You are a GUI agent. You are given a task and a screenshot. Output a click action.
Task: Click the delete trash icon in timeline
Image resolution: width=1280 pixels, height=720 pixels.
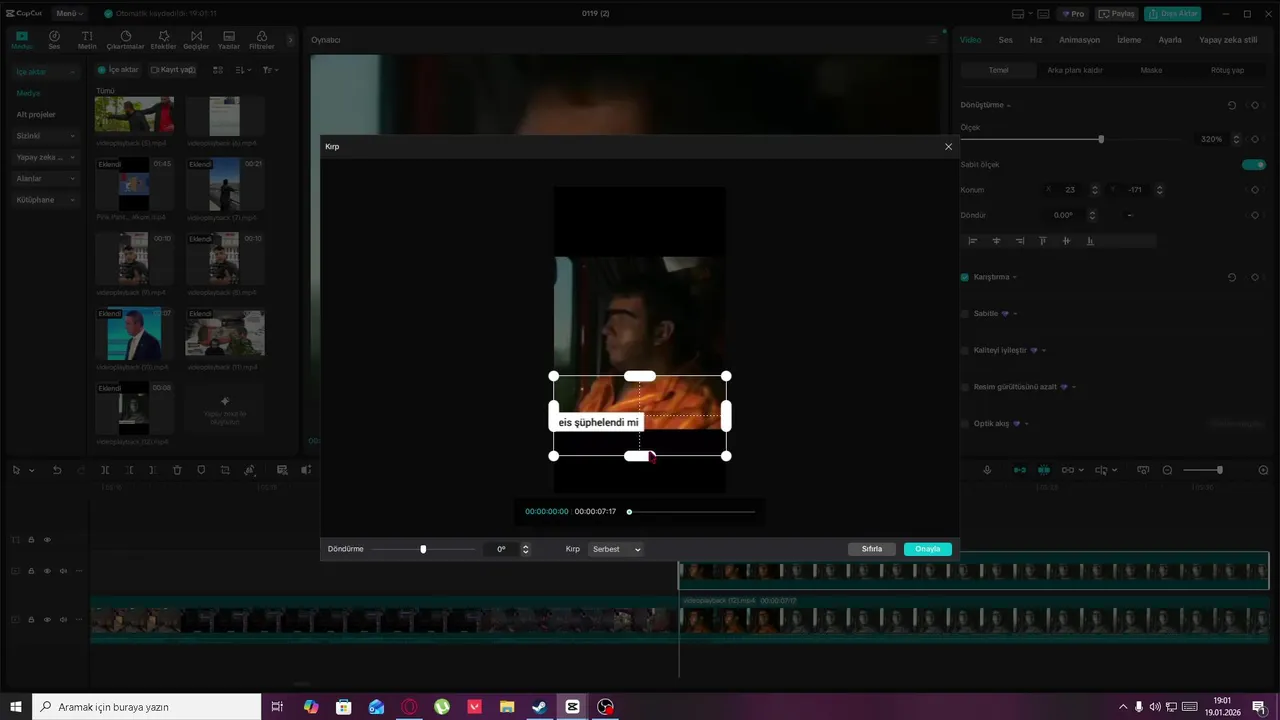click(x=177, y=470)
